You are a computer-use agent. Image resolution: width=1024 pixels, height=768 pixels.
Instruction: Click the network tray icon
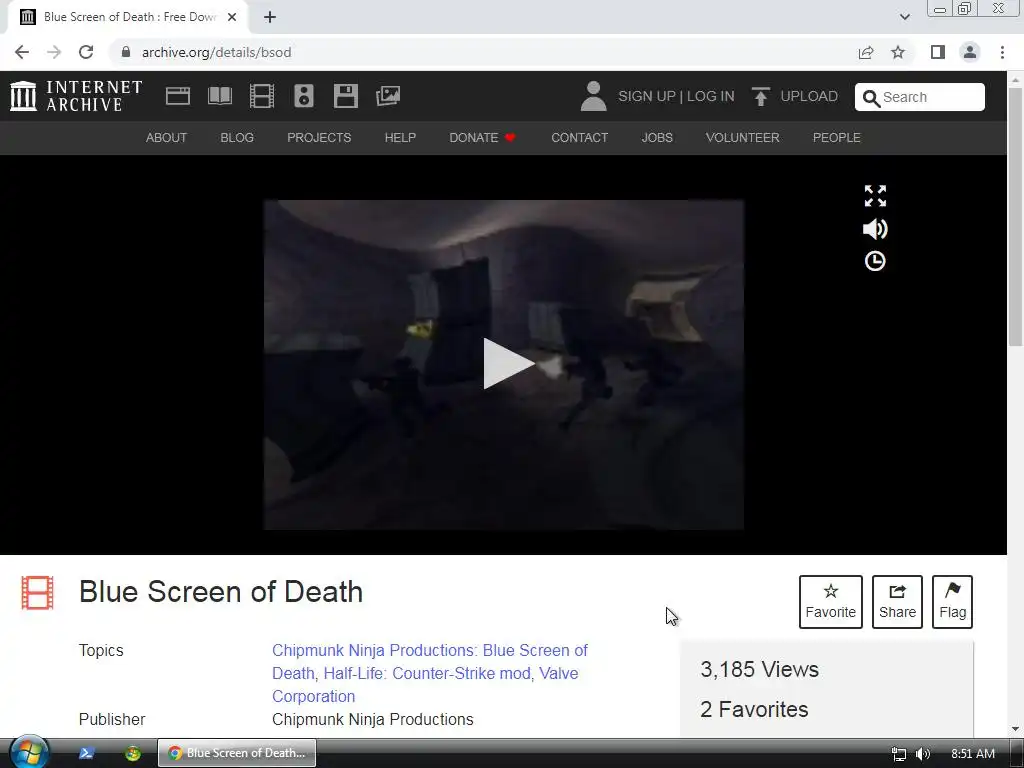pos(899,754)
